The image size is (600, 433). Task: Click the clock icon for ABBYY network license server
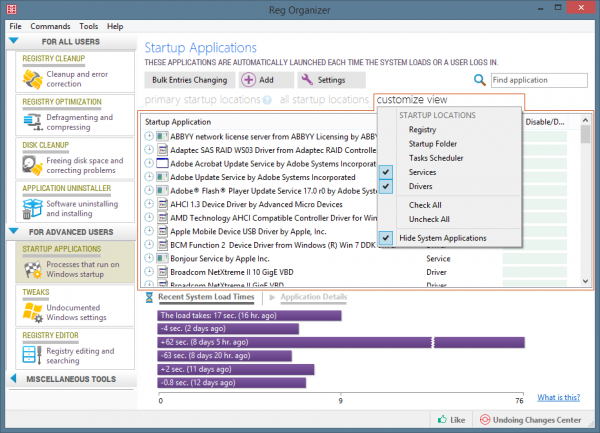point(149,136)
